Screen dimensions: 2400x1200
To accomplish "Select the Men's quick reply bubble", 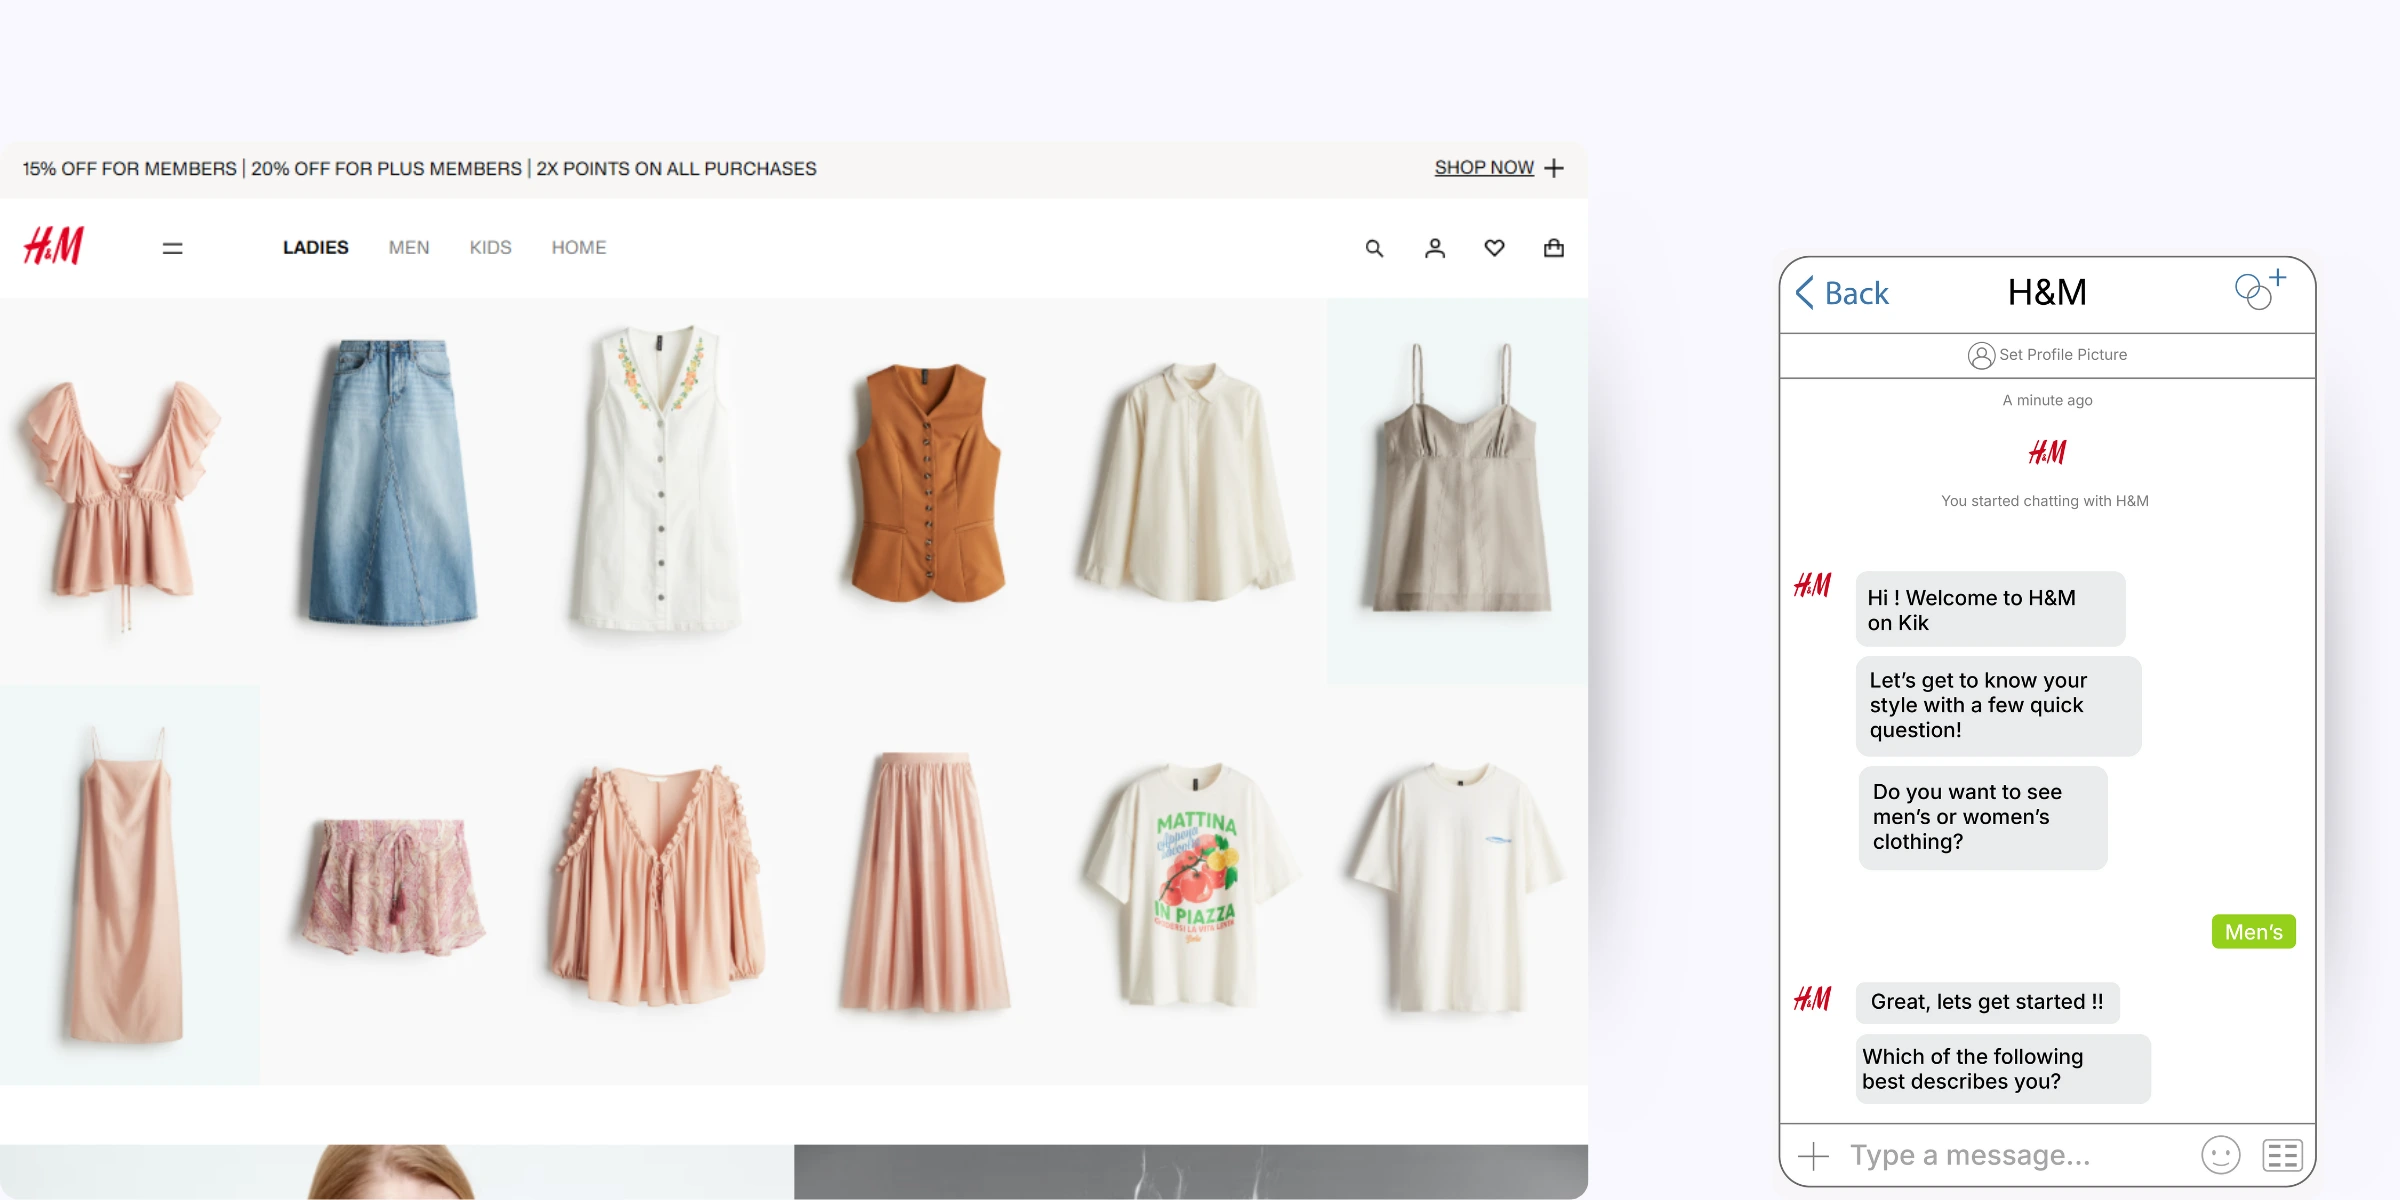I will [x=2252, y=931].
